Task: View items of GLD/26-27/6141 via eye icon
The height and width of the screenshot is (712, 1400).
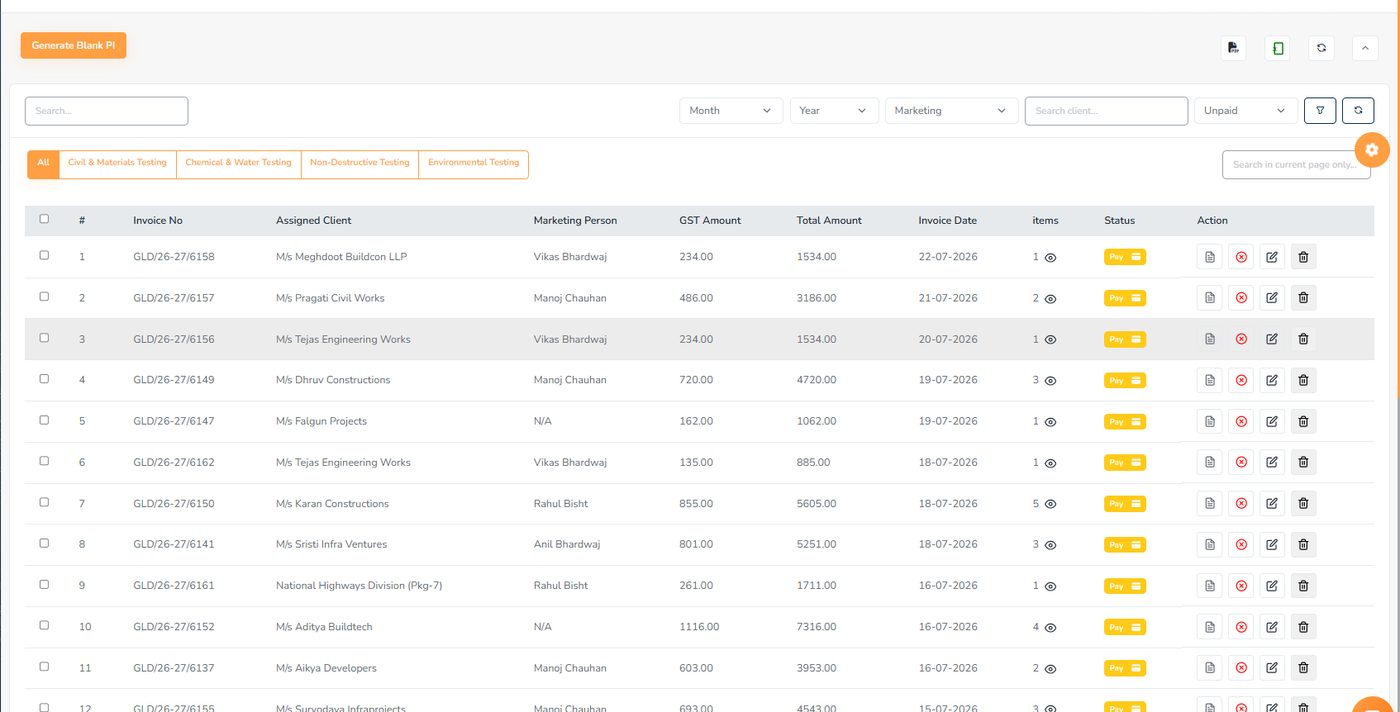Action: [1051, 545]
